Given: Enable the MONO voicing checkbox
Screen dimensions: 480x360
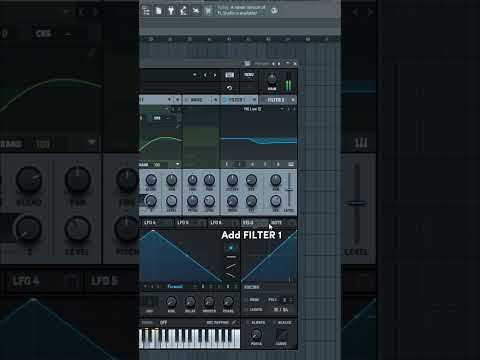Looking at the screenshot, I should [x=247, y=300].
